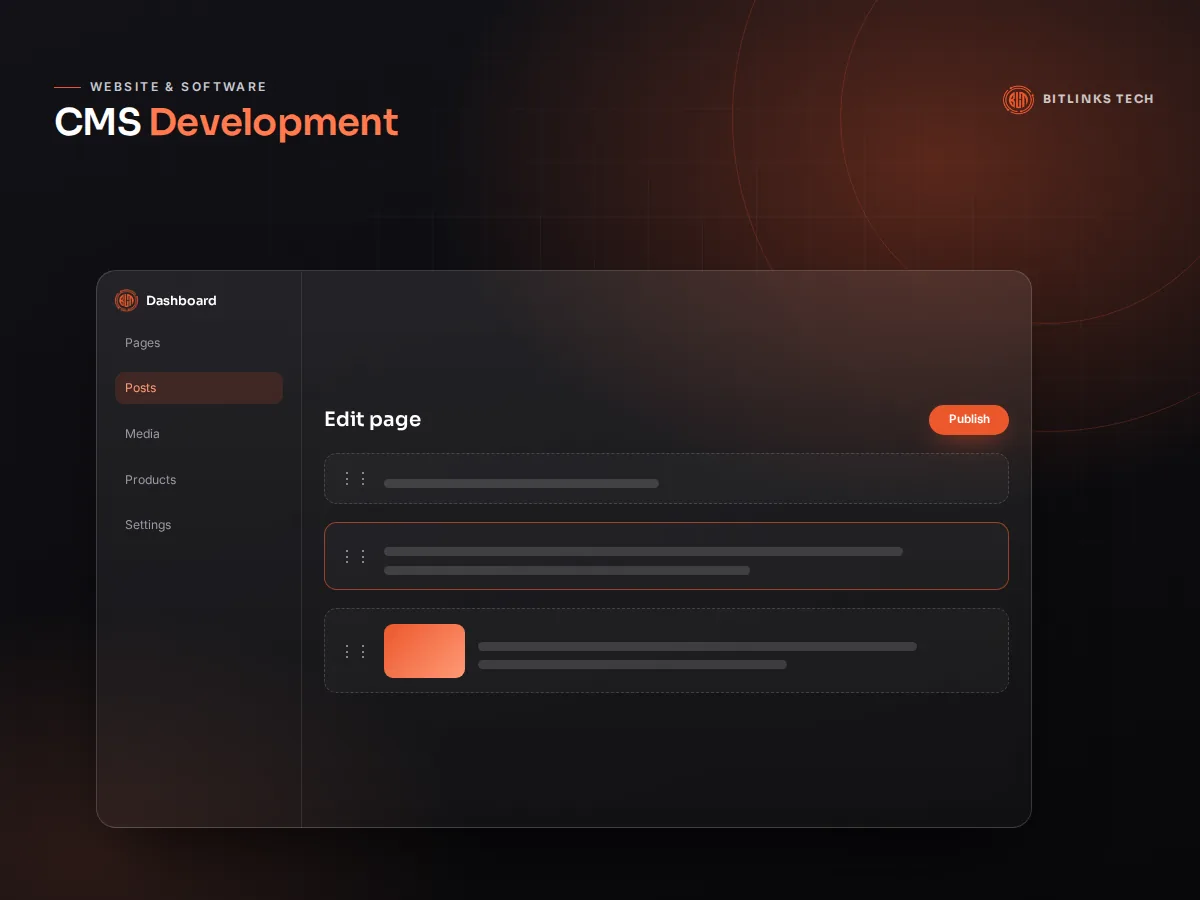Select the orange image thumbnail
The image size is (1200, 900).
pyautogui.click(x=424, y=651)
